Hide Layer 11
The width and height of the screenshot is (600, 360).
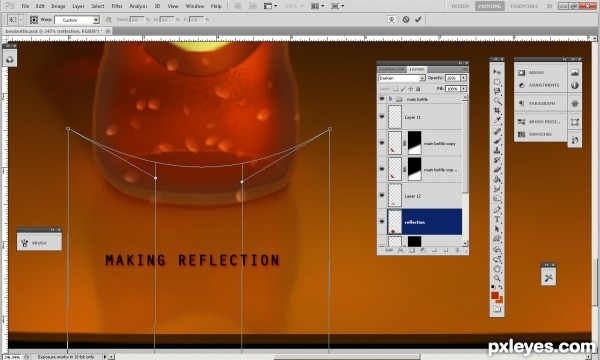click(382, 116)
